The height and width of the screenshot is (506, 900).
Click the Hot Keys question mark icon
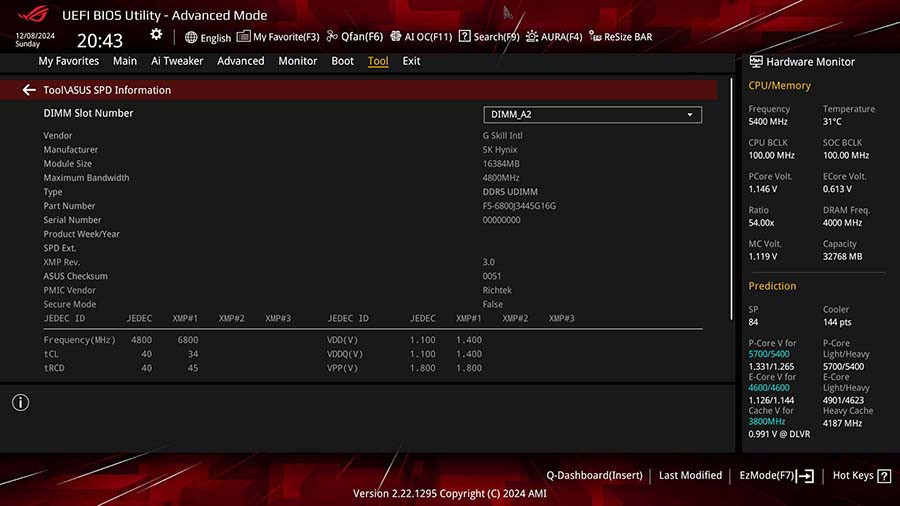885,476
